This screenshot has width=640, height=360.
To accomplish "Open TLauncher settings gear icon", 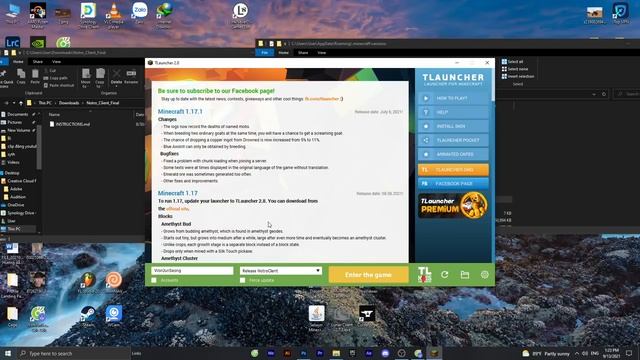I will tap(484, 275).
